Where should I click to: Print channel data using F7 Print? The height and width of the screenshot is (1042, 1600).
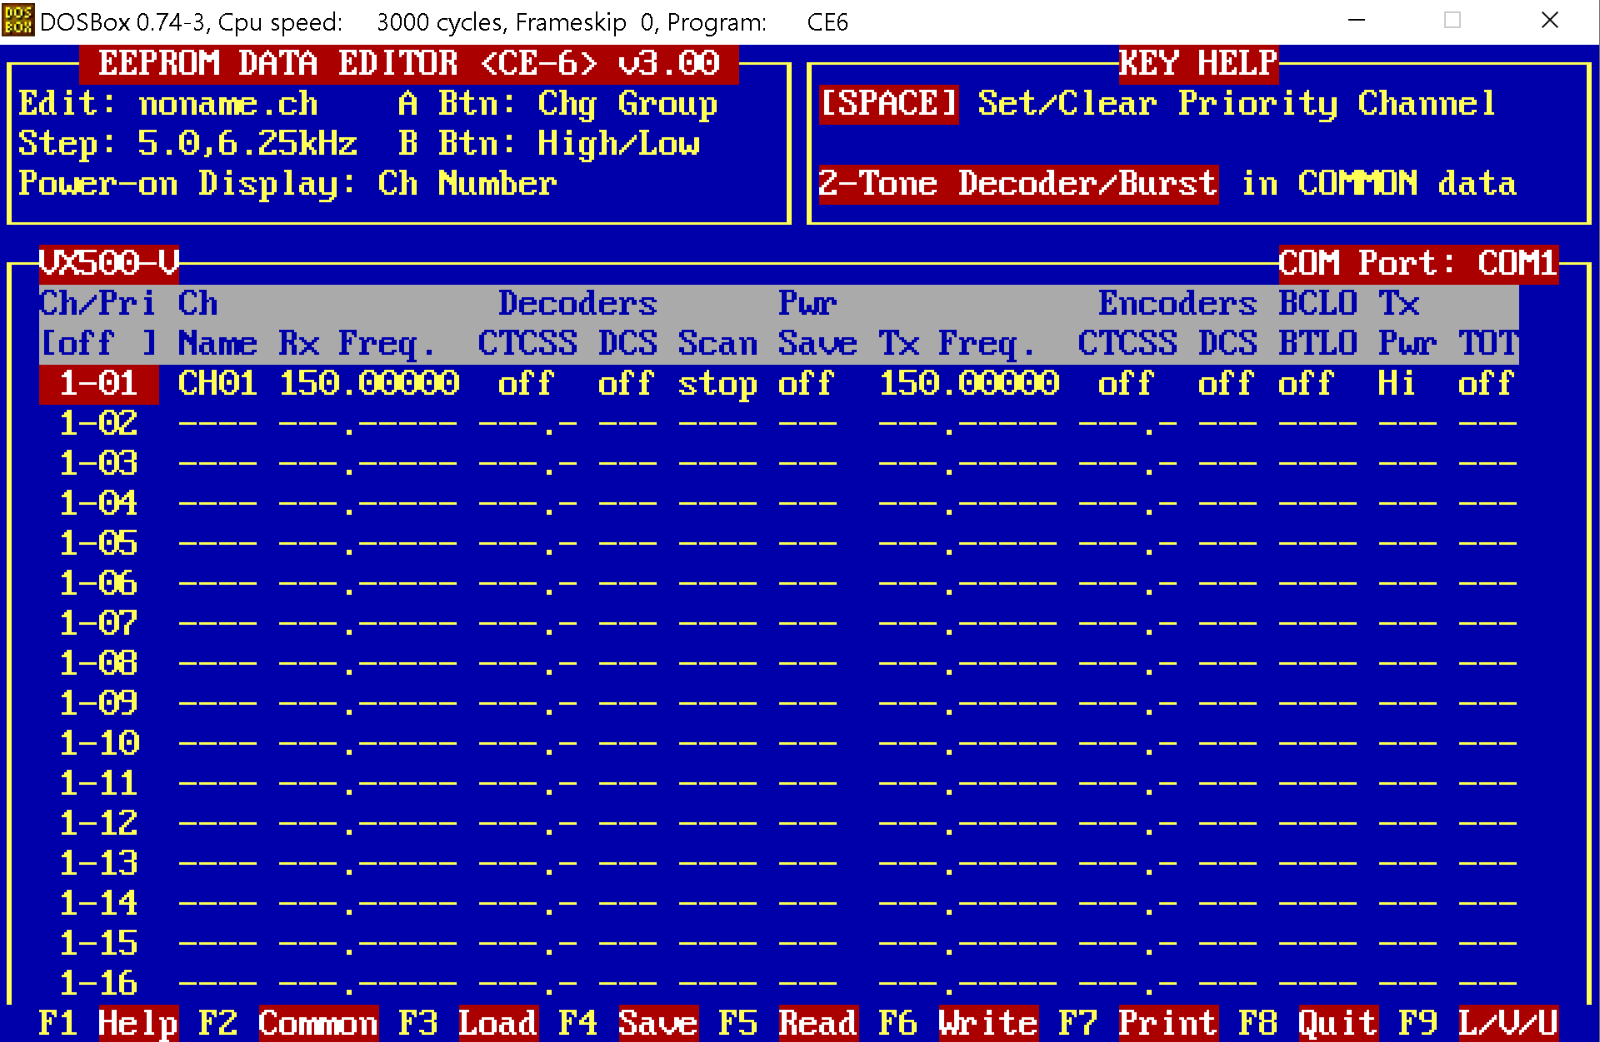[1168, 1022]
